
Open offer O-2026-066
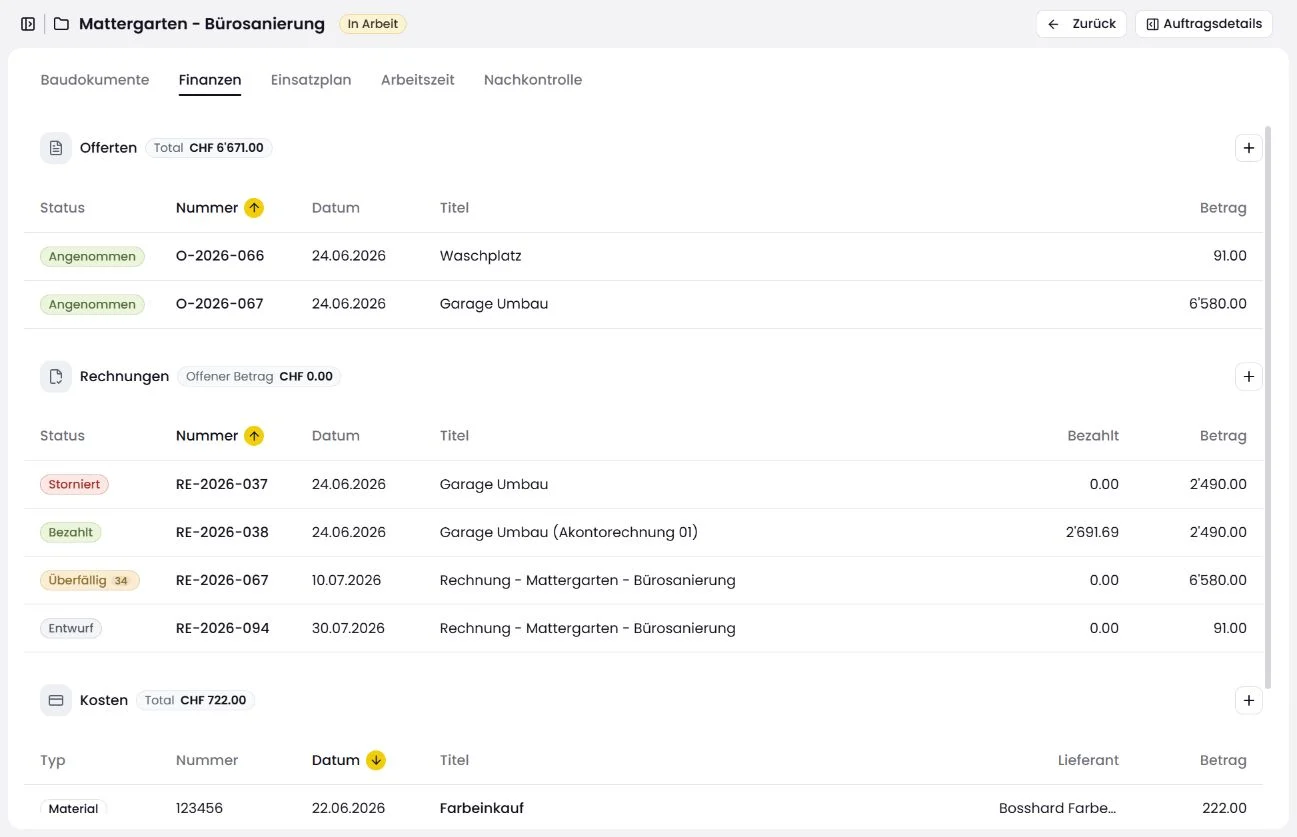220,256
